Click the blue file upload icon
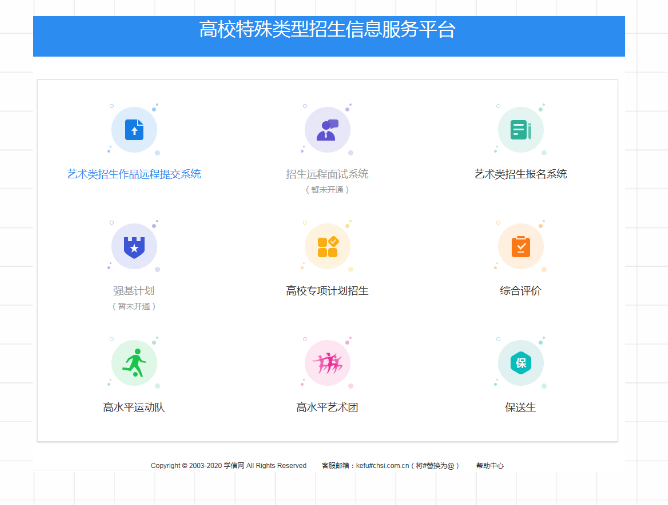This screenshot has width=668, height=505. click(x=134, y=130)
